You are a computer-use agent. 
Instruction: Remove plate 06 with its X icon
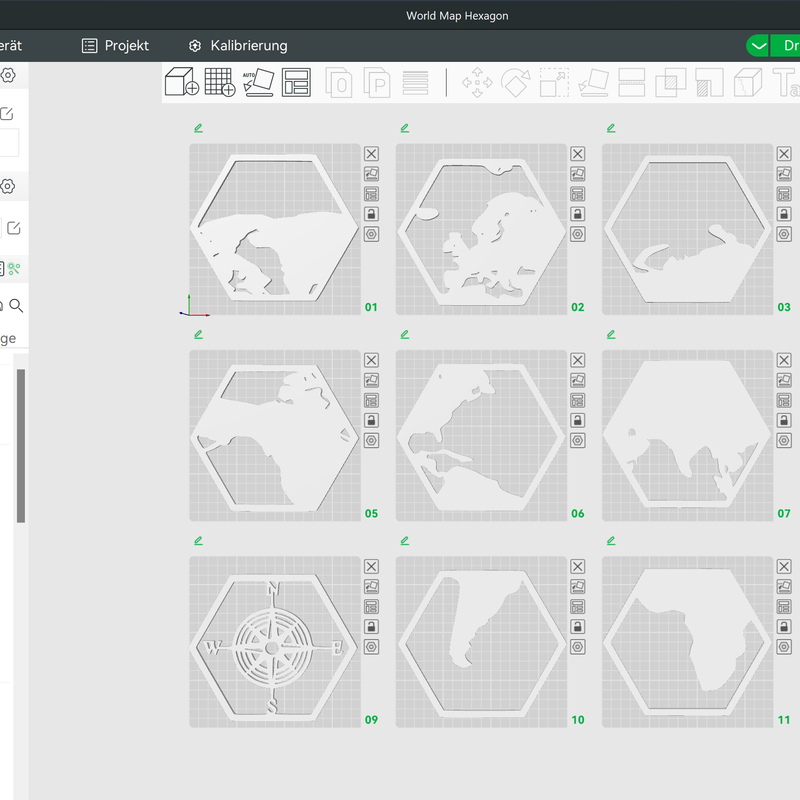click(x=578, y=360)
